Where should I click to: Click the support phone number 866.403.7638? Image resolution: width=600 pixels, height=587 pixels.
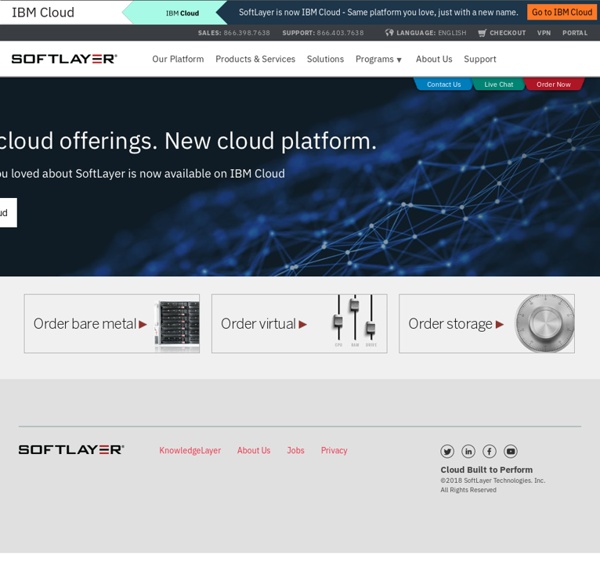click(340, 33)
